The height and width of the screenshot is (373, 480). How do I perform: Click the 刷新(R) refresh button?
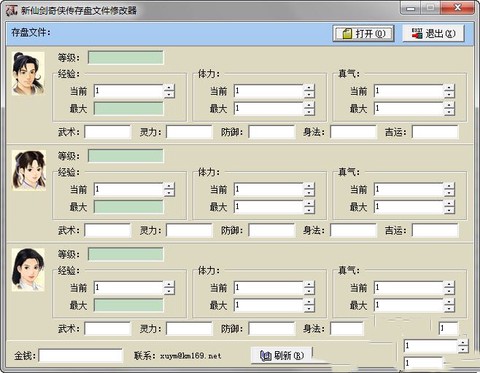(282, 355)
